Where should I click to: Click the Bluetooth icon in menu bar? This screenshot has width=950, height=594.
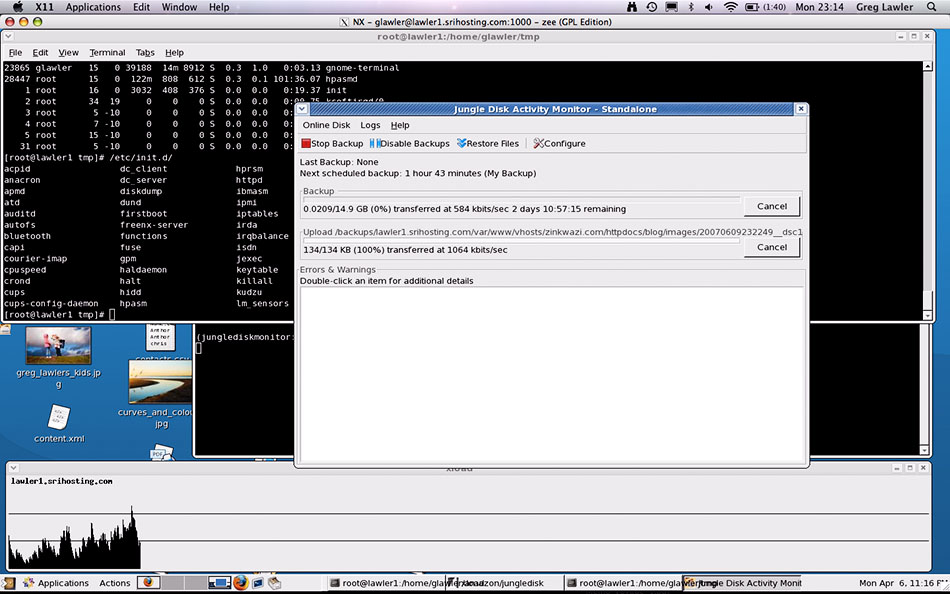tap(691, 7)
